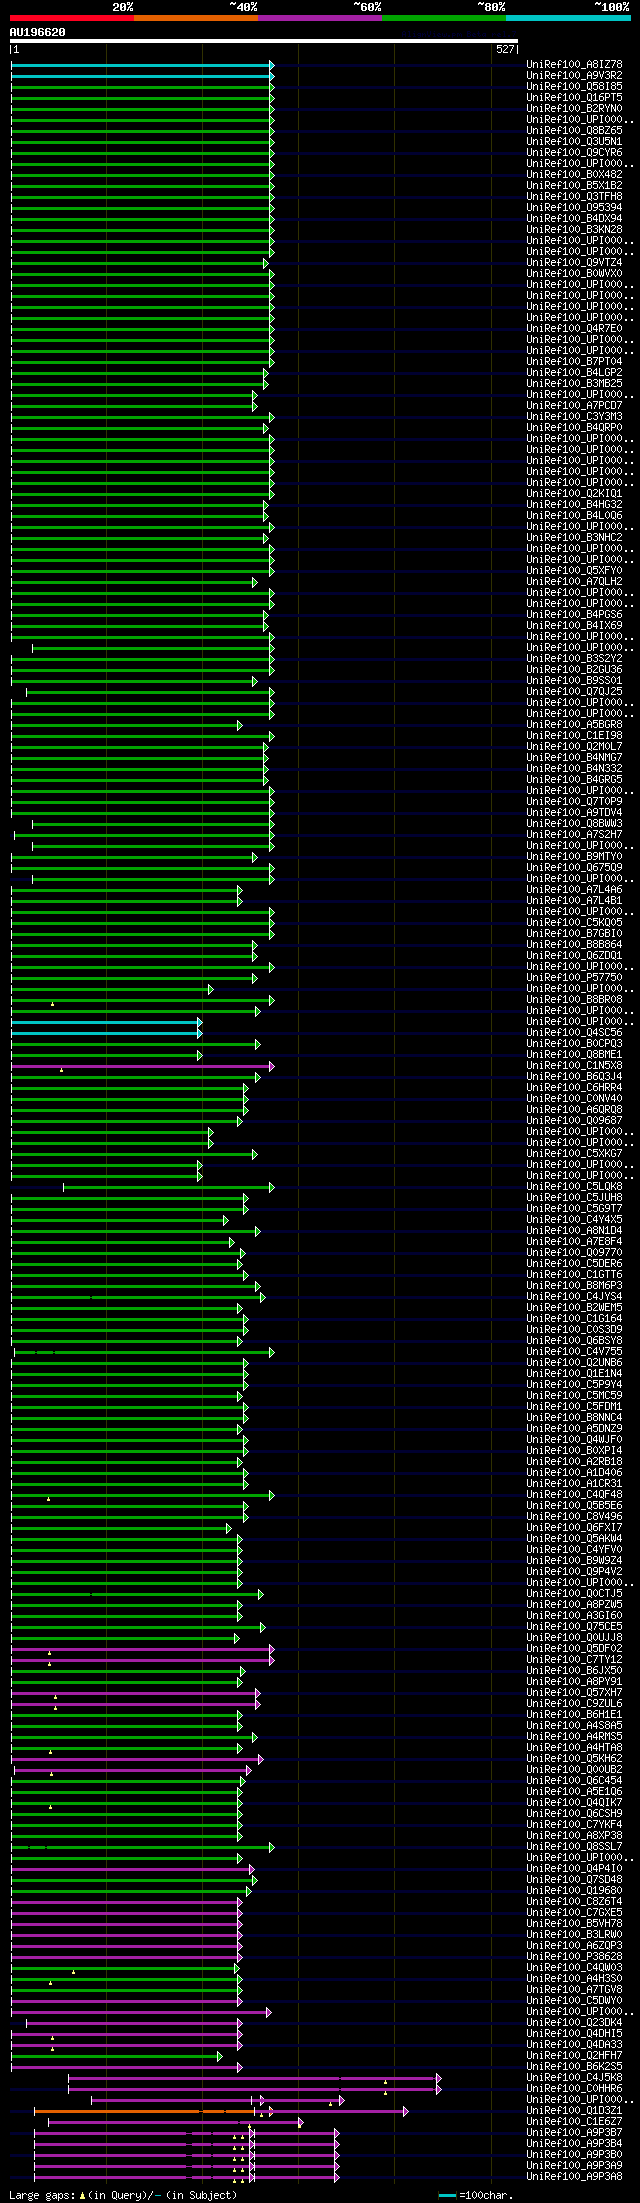Select label UniRef100_B4DX94

574,218
